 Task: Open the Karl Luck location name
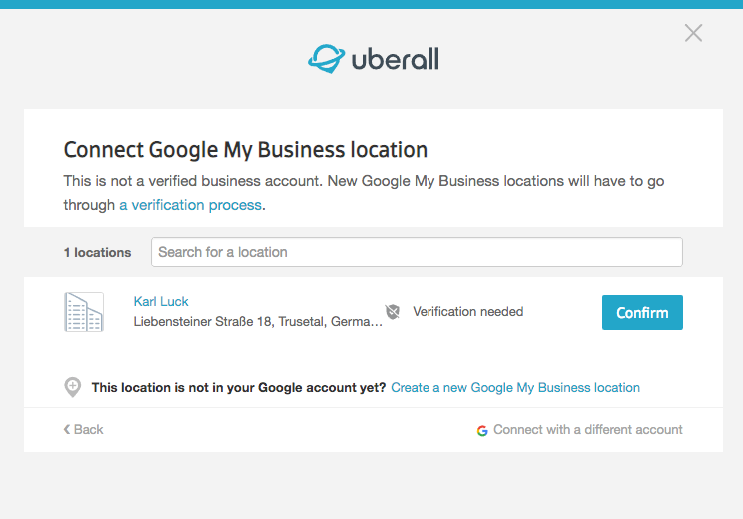pos(161,301)
